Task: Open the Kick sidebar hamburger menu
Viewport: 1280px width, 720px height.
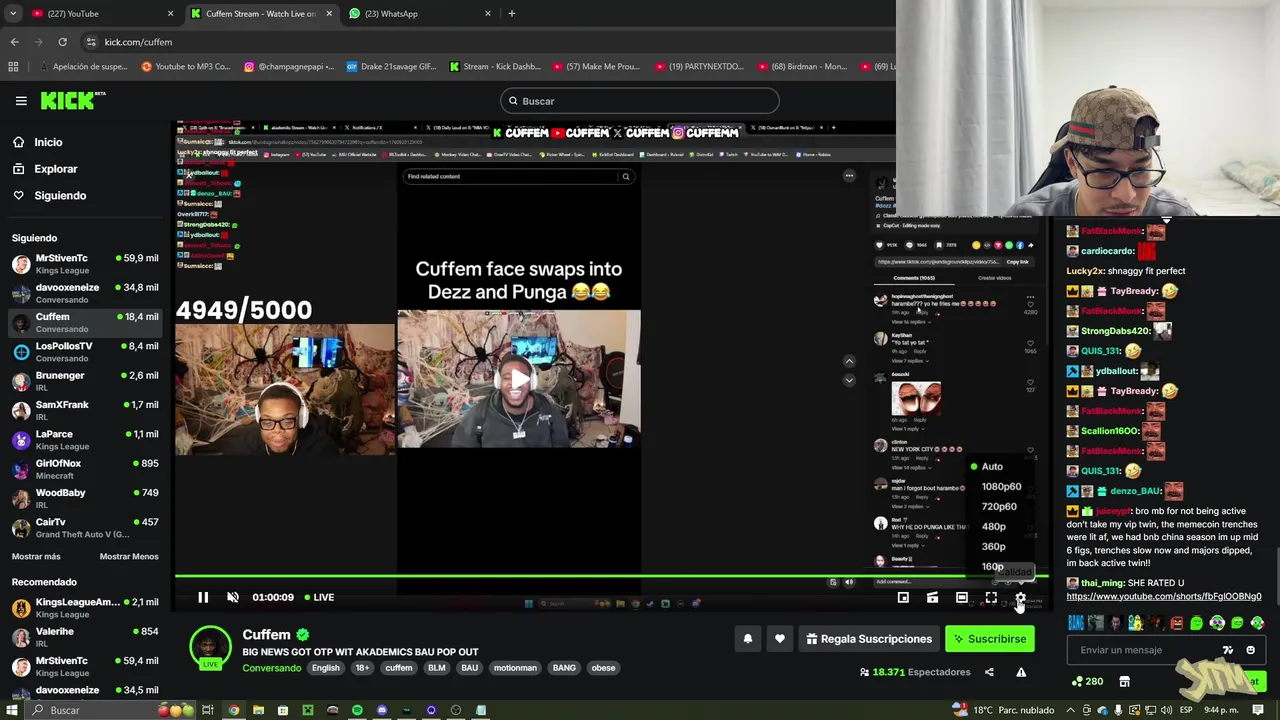Action: [21, 101]
